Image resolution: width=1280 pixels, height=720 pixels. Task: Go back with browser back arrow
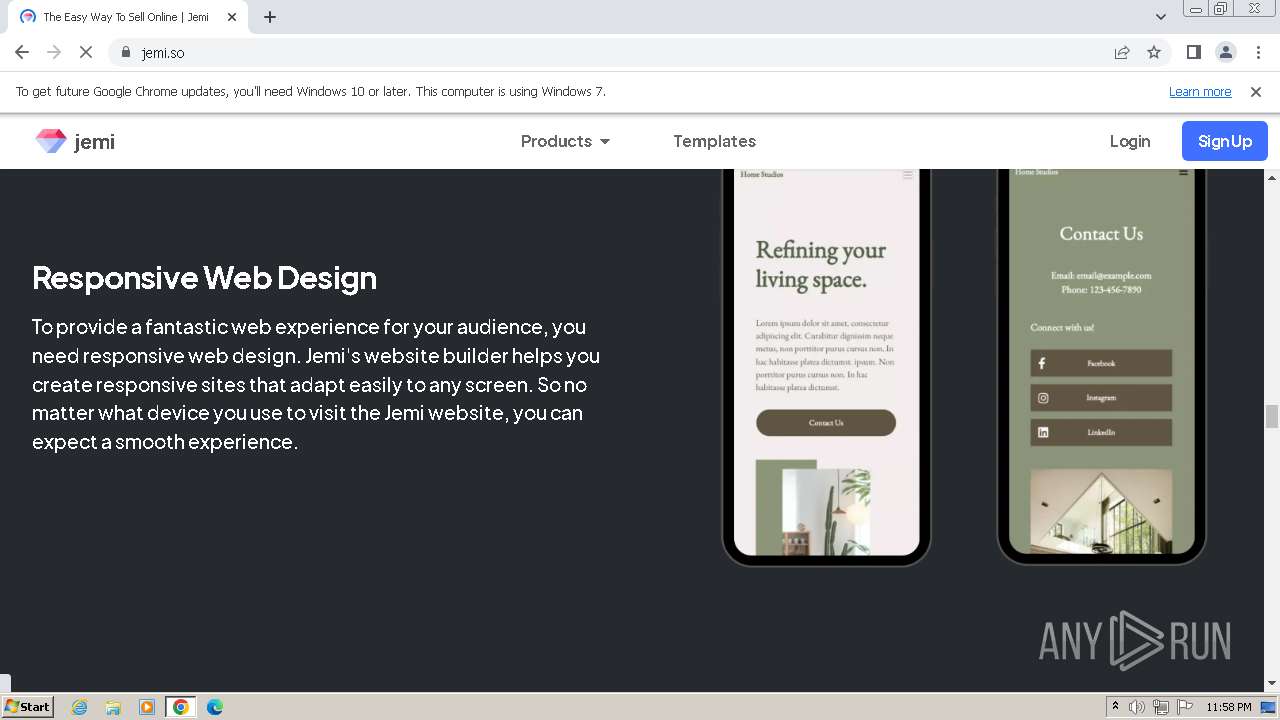point(22,52)
